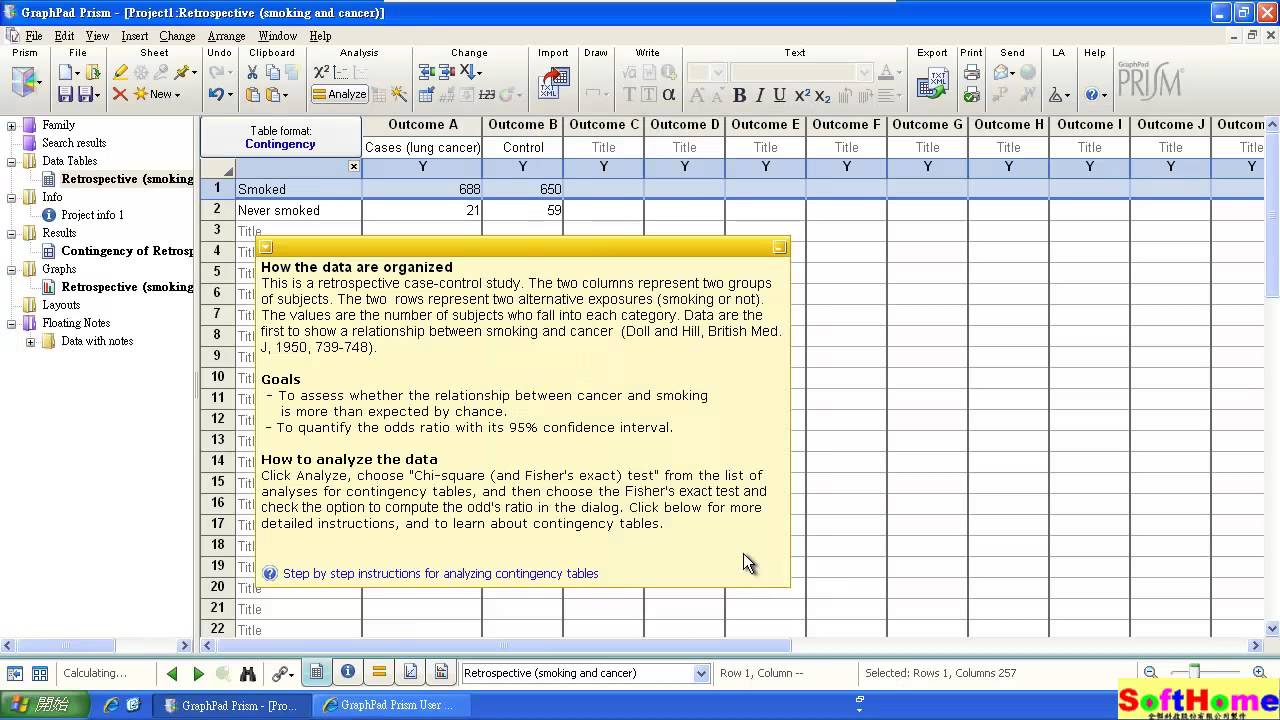Click the zoom slider handle
Screen dimensions: 1280x720
[x=1194, y=672]
